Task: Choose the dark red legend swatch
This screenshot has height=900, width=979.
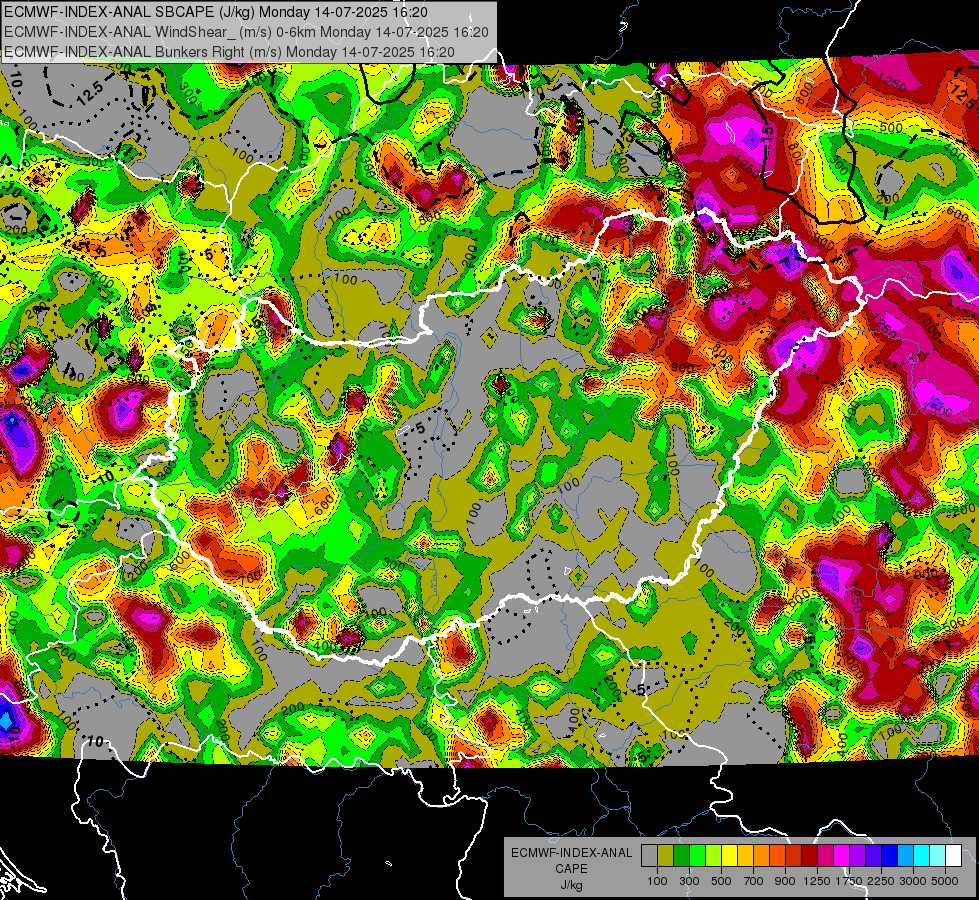Action: pos(809,856)
